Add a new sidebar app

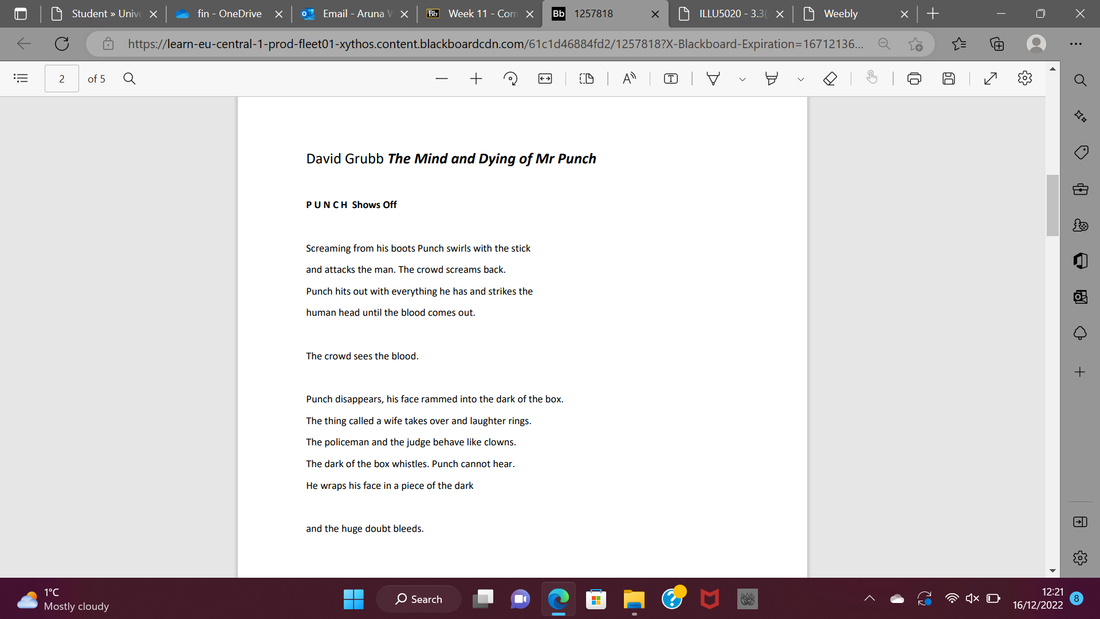click(1080, 372)
